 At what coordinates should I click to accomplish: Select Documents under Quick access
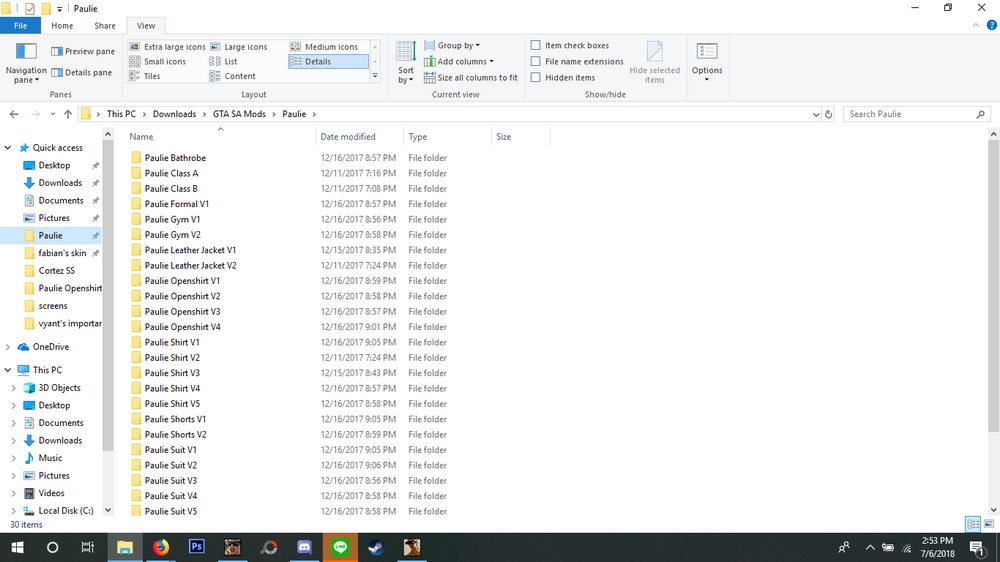click(x=61, y=200)
